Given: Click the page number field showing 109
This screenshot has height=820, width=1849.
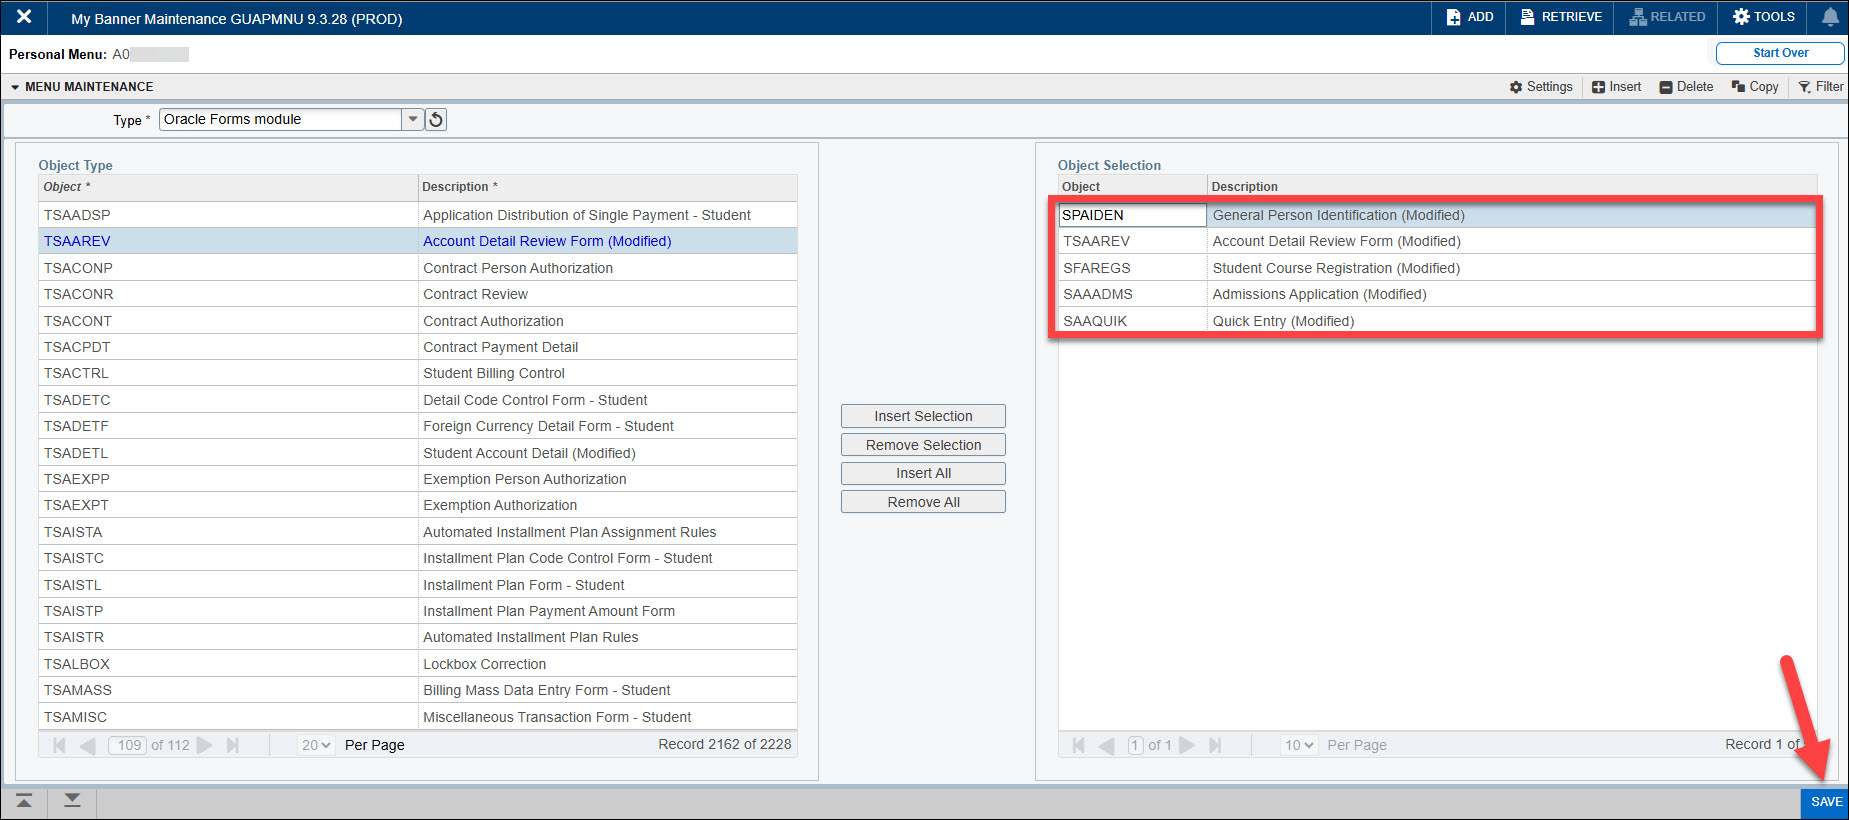Looking at the screenshot, I should coord(129,745).
